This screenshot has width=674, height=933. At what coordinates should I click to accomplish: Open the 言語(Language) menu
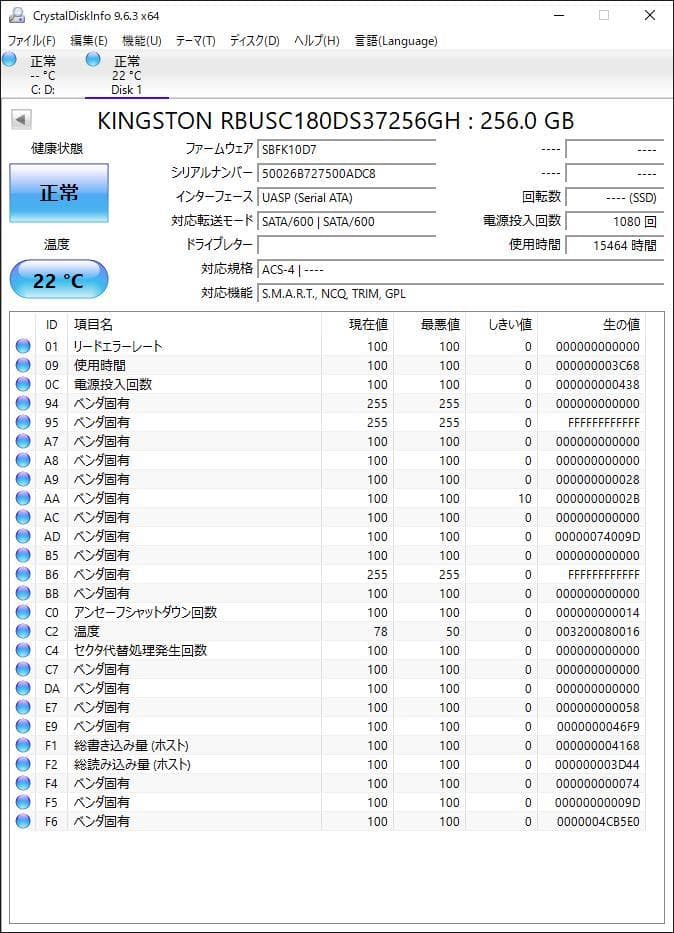pyautogui.click(x=396, y=41)
